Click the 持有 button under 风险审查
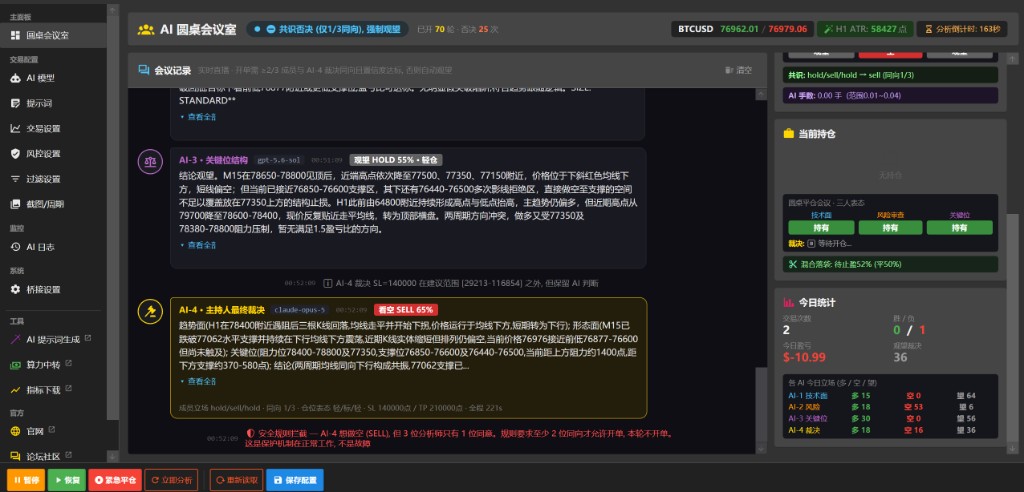Viewport: 1024px width, 492px height. [x=890, y=227]
